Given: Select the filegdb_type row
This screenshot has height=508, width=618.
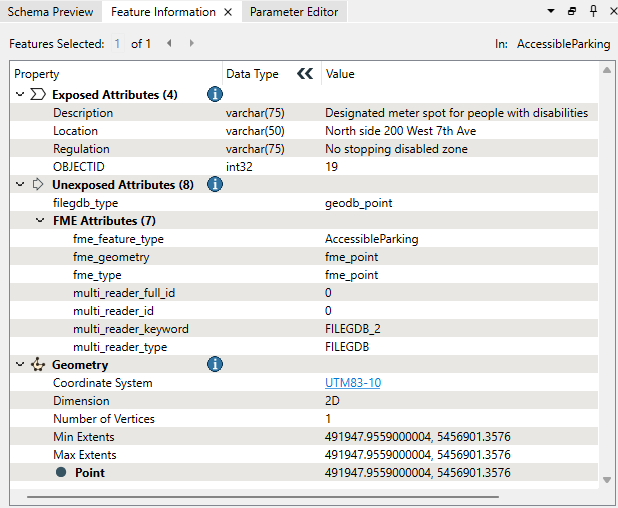Looking at the screenshot, I should (x=304, y=203).
